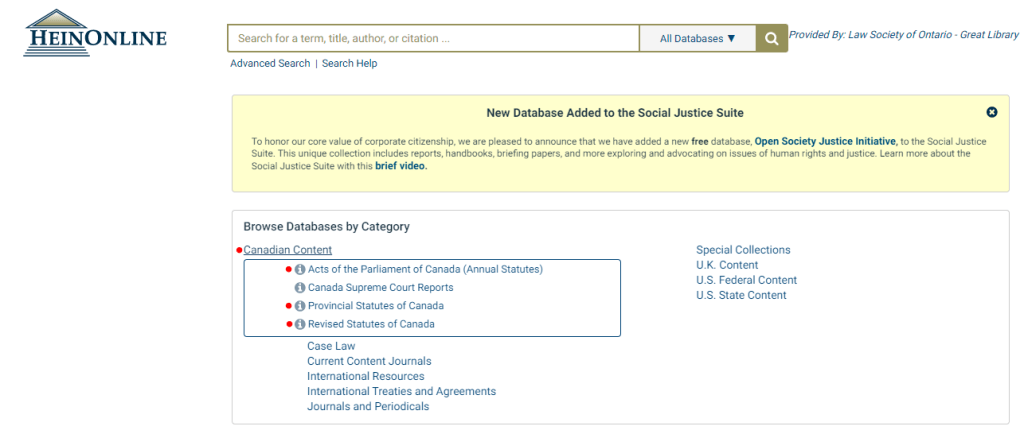1024x430 pixels.
Task: Collapse the Canadian Content category
Action: pos(288,250)
